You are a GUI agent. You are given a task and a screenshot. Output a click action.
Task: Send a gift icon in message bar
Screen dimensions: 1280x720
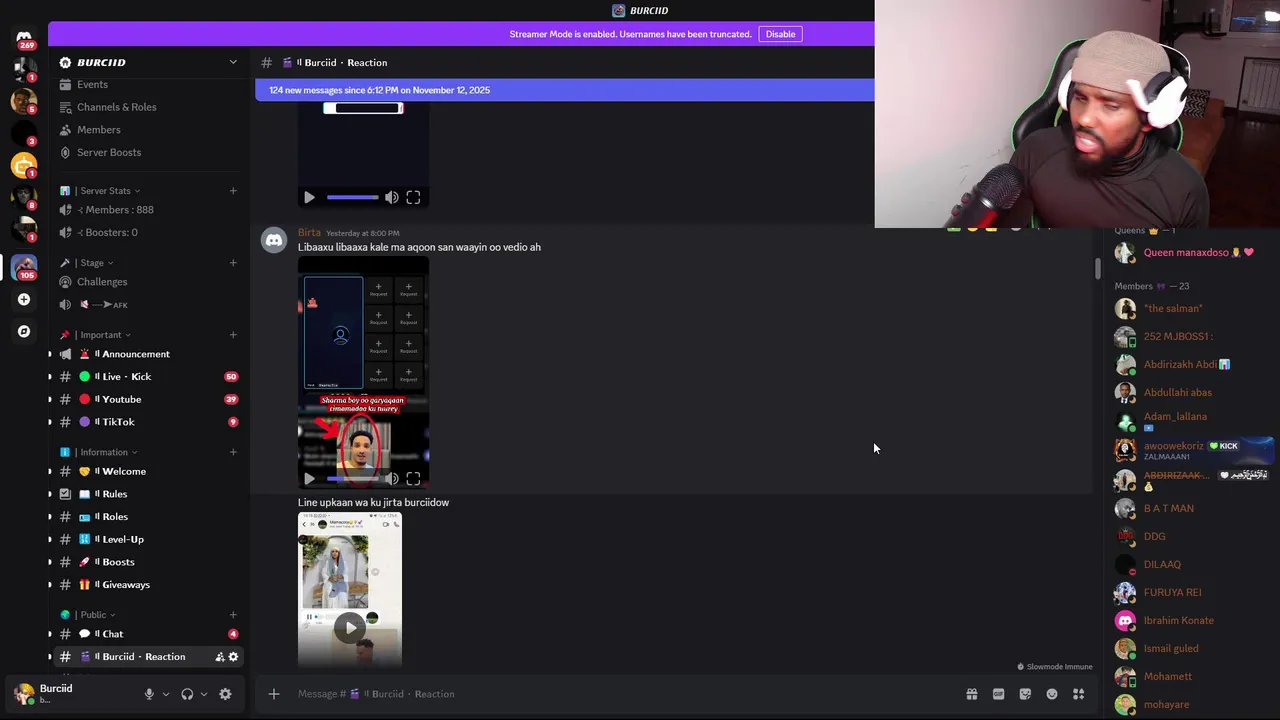click(971, 694)
